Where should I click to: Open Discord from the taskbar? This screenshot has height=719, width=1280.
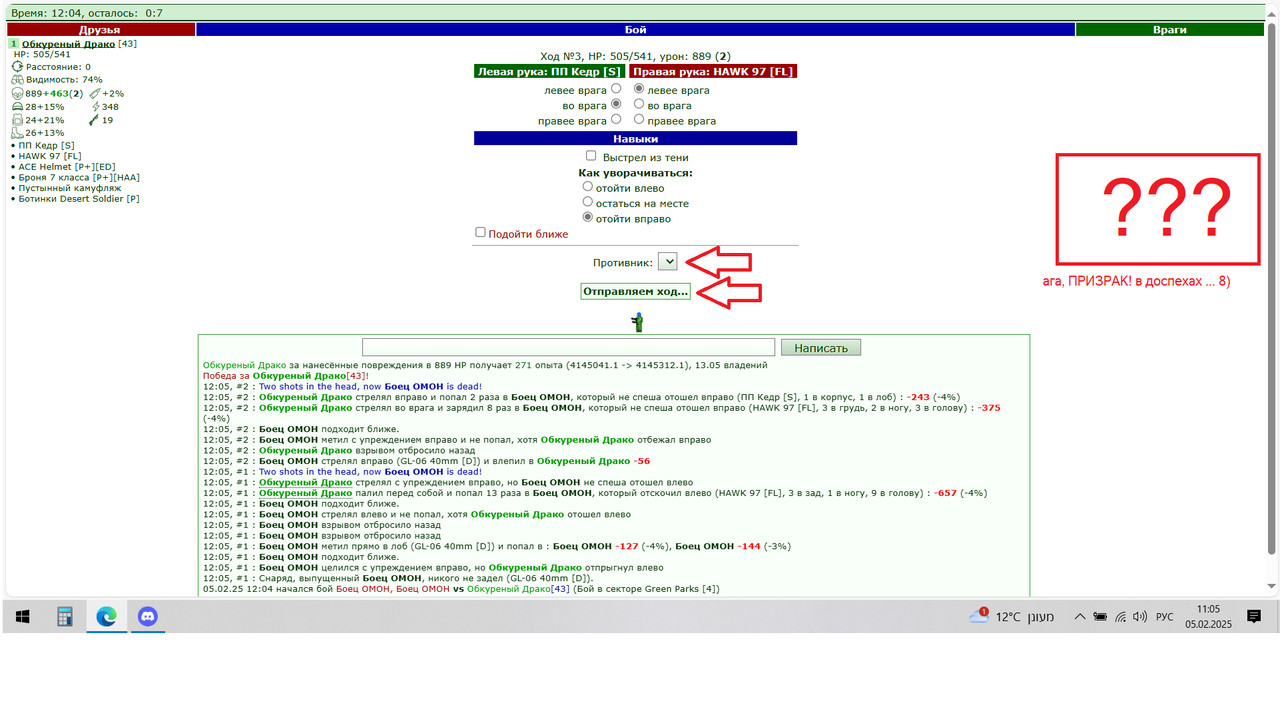(149, 617)
